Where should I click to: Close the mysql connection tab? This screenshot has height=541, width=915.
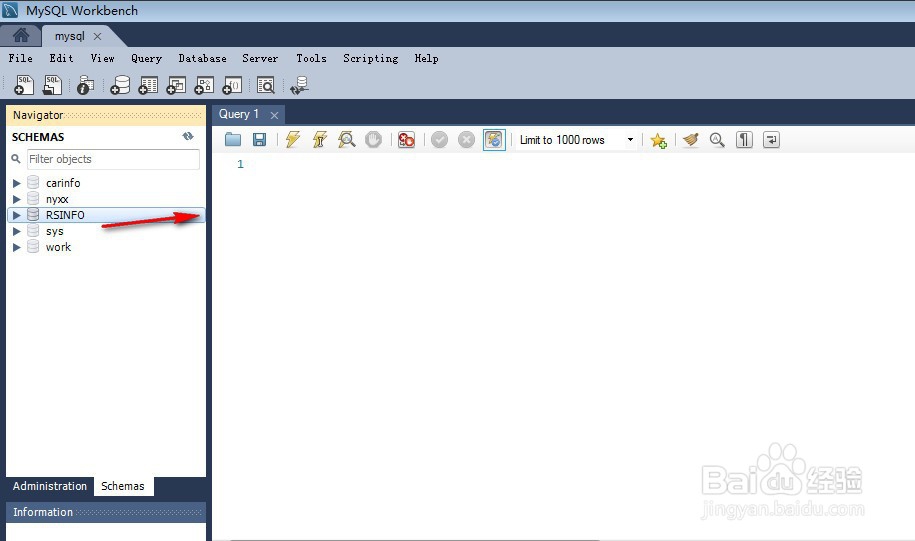pos(97,36)
